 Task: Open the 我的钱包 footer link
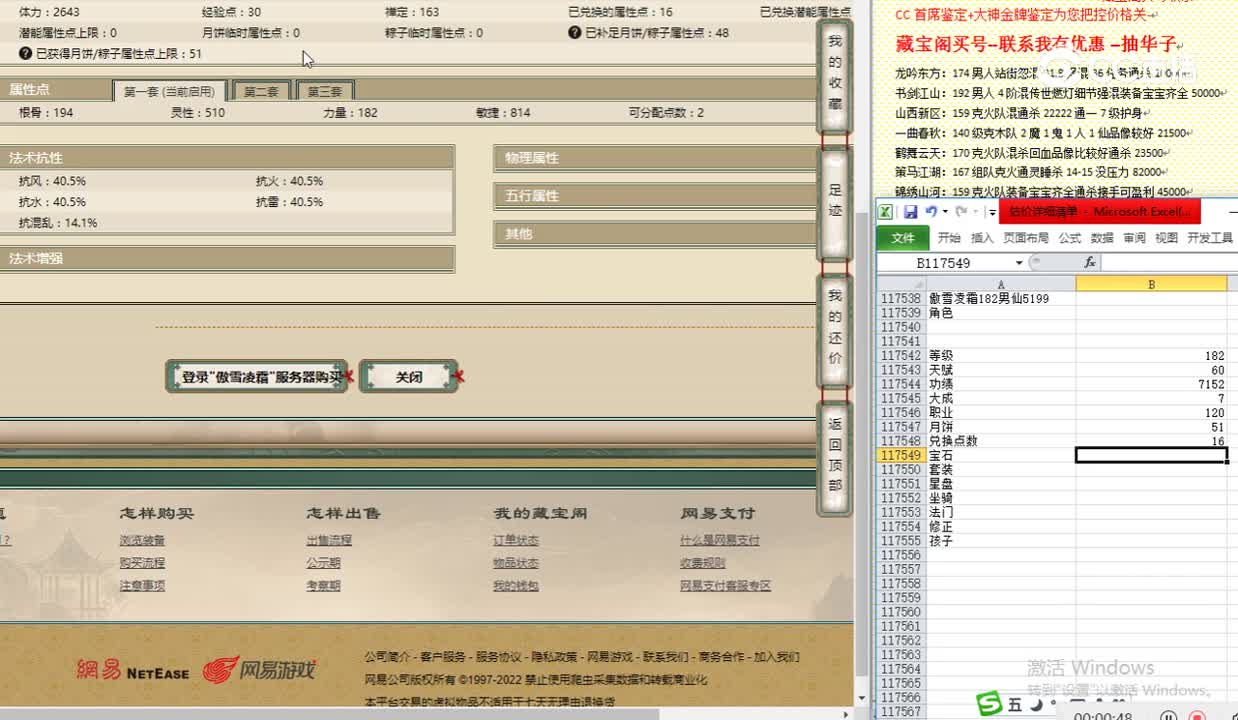516,586
